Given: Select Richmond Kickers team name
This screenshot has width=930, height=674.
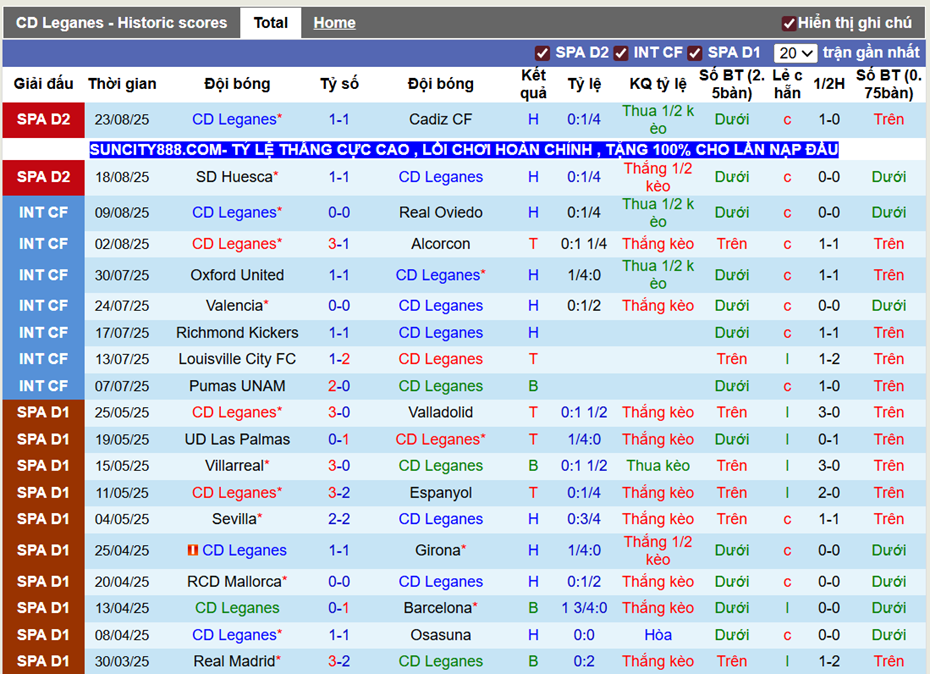Looking at the screenshot, I should click(x=237, y=333).
